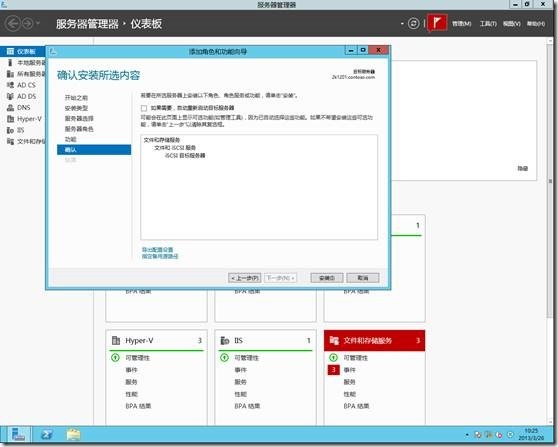Launch PowerShell from the taskbar

[47, 435]
